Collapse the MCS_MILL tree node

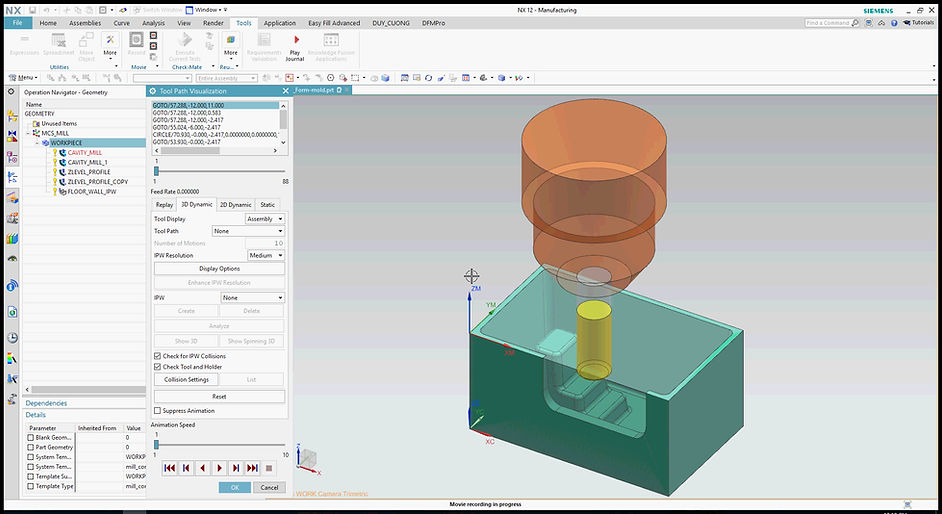point(28,133)
